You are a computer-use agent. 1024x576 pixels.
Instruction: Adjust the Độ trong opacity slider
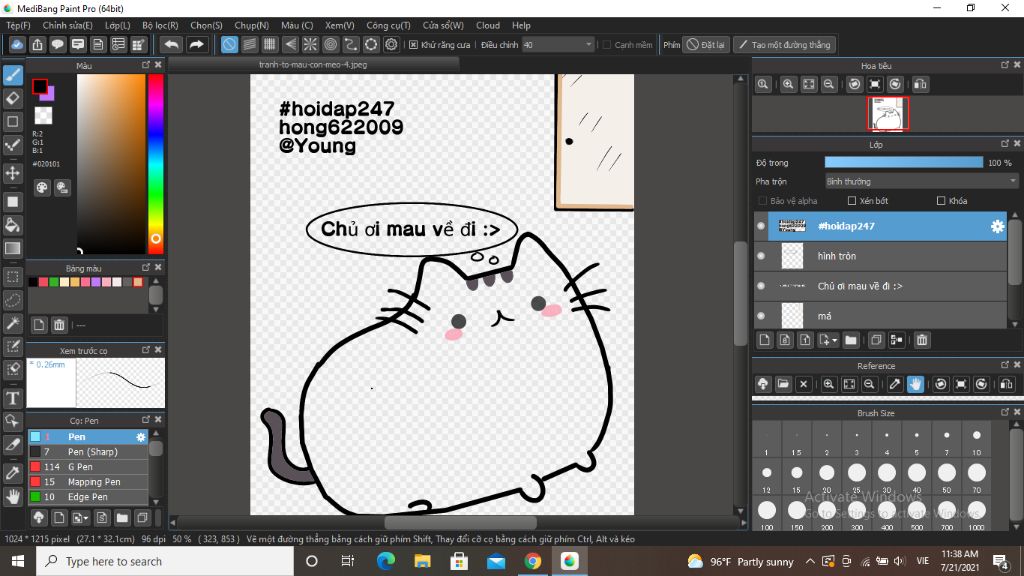coord(903,163)
